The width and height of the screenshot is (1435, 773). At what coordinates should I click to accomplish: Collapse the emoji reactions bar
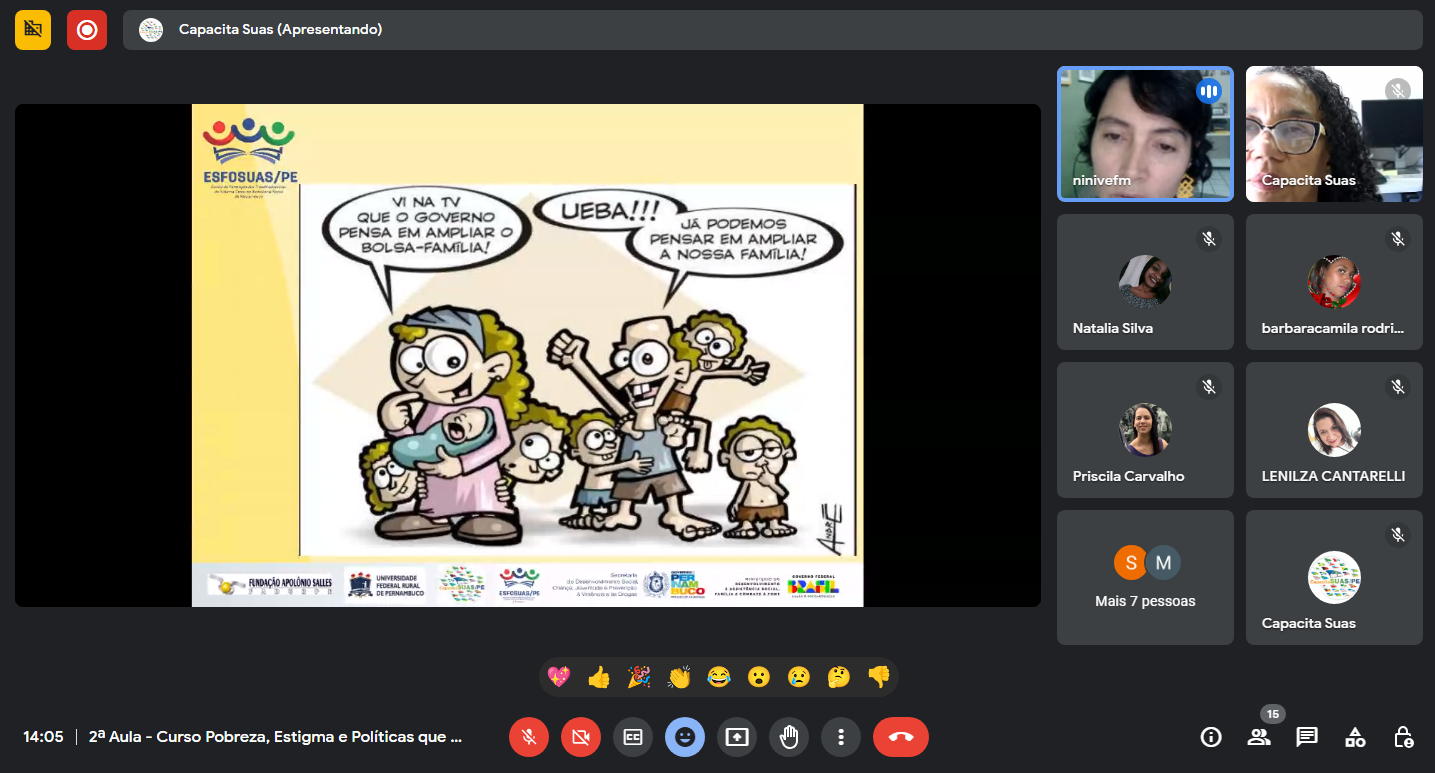pos(685,738)
